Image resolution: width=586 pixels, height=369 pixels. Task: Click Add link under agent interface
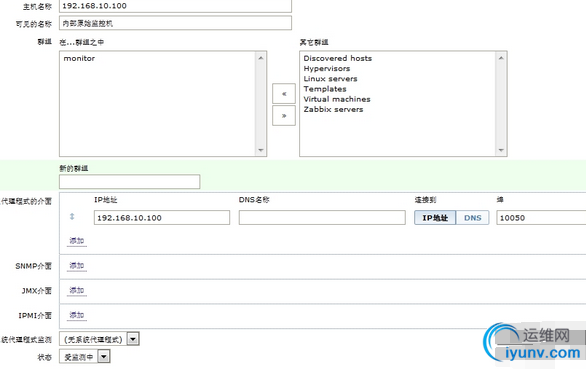77,241
